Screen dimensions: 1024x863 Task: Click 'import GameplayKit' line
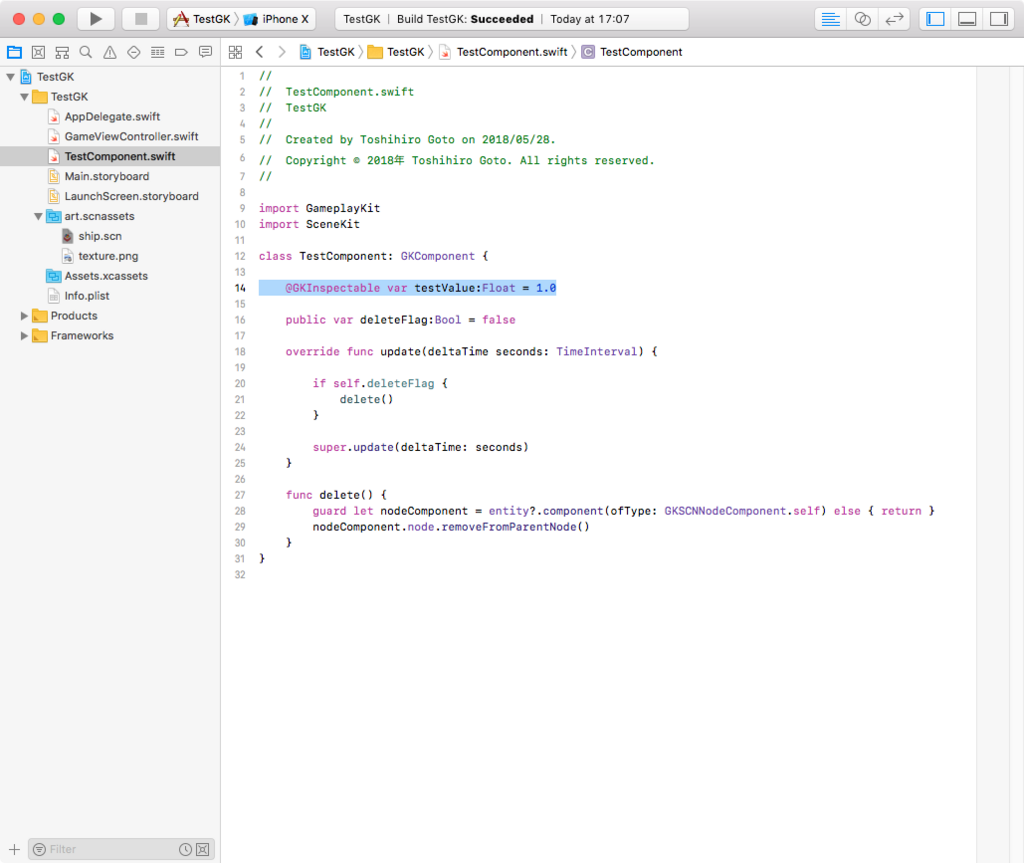tap(319, 208)
